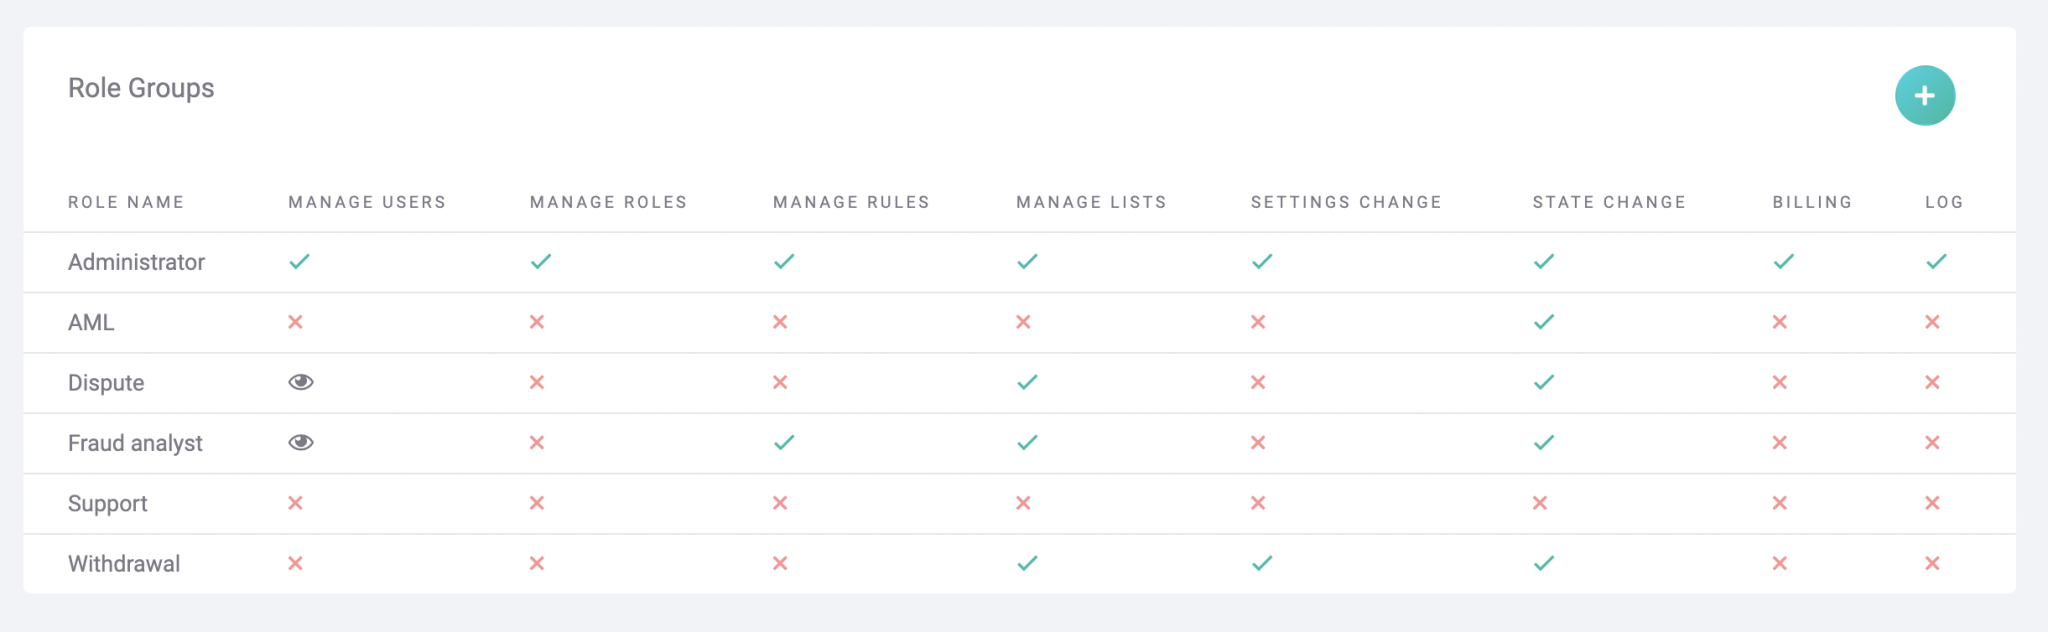Click the Manage Users column header
This screenshot has height=632, width=2048.
point(367,201)
